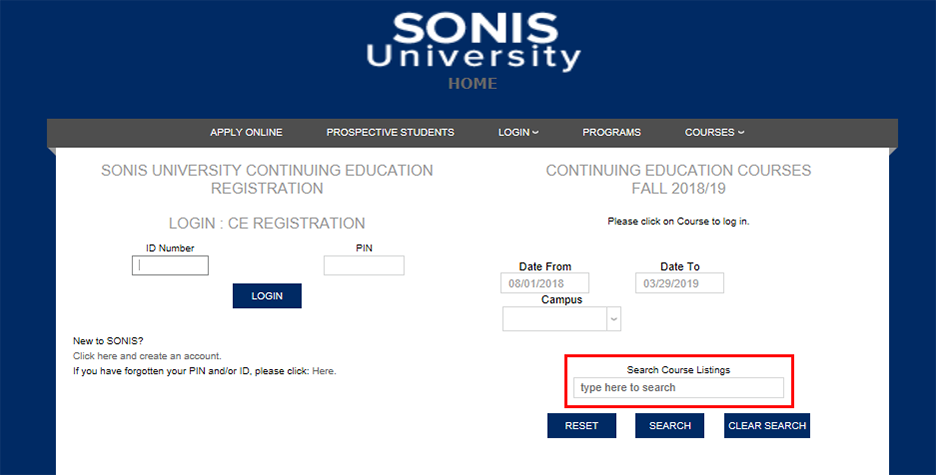Open the PROGRAMS menu item

611,133
